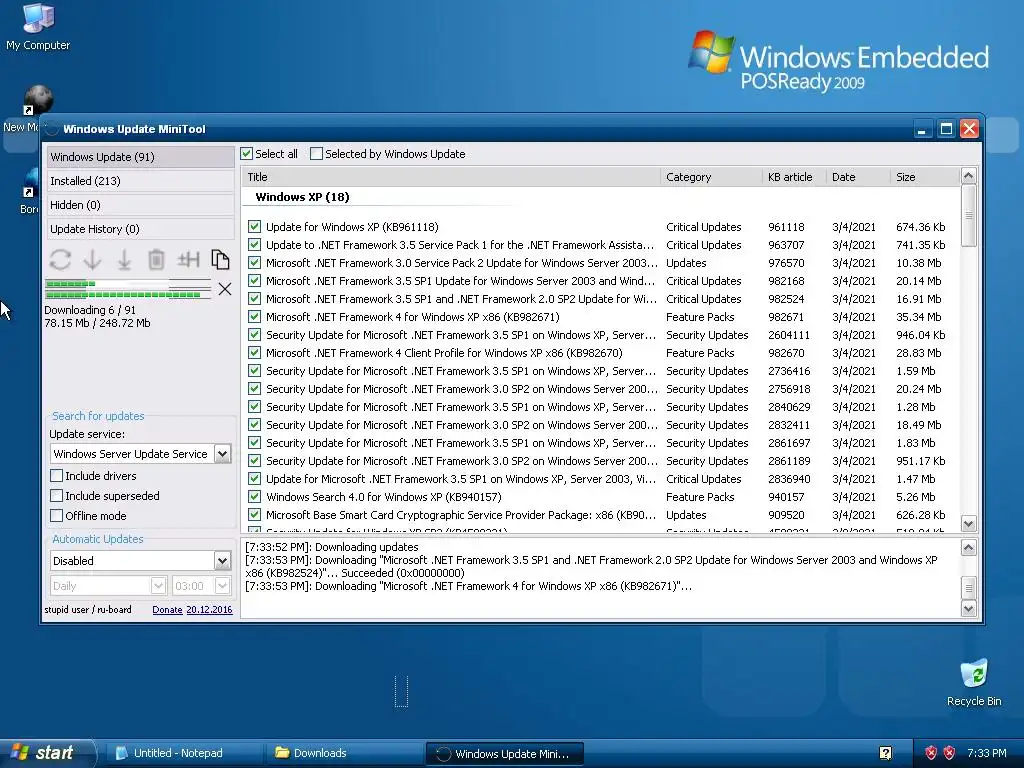Sort by Category column header

pyautogui.click(x=711, y=177)
